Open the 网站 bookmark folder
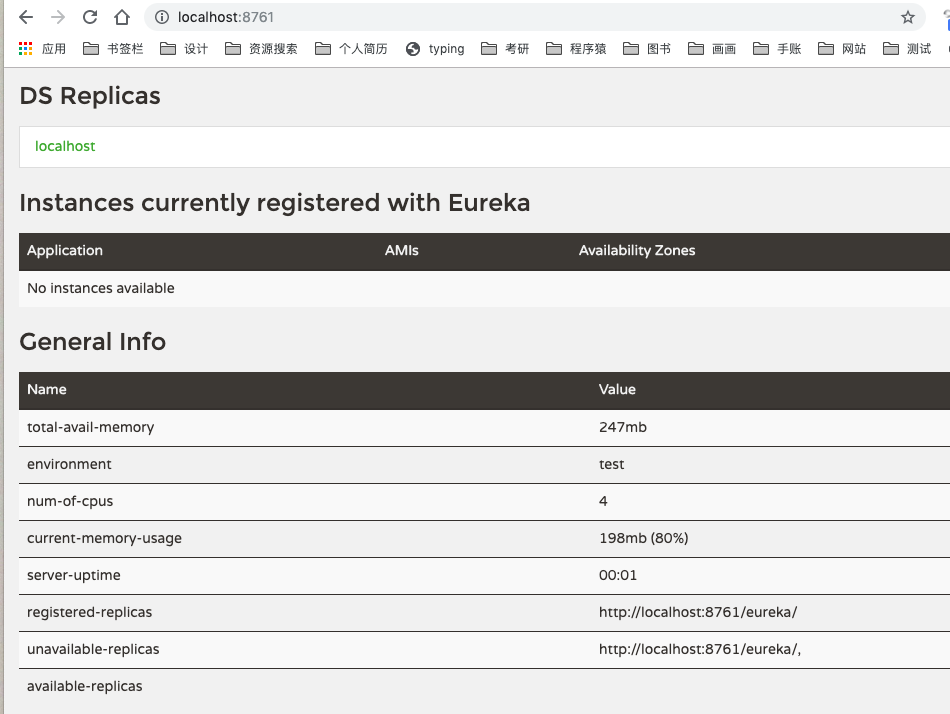 point(842,49)
